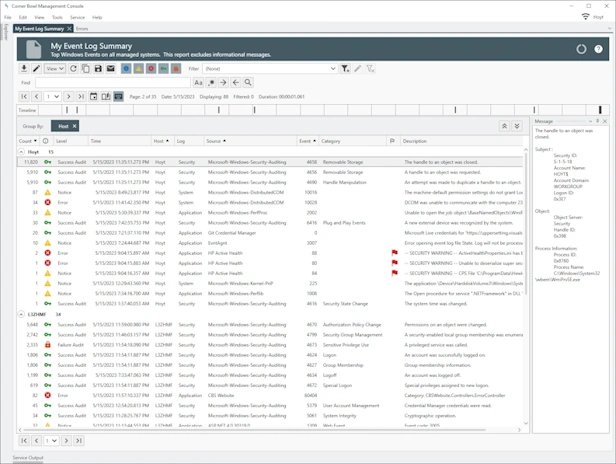Image resolution: width=616 pixels, height=464 pixels.
Task: Select the CBS Website error row
Action: click(x=270, y=395)
